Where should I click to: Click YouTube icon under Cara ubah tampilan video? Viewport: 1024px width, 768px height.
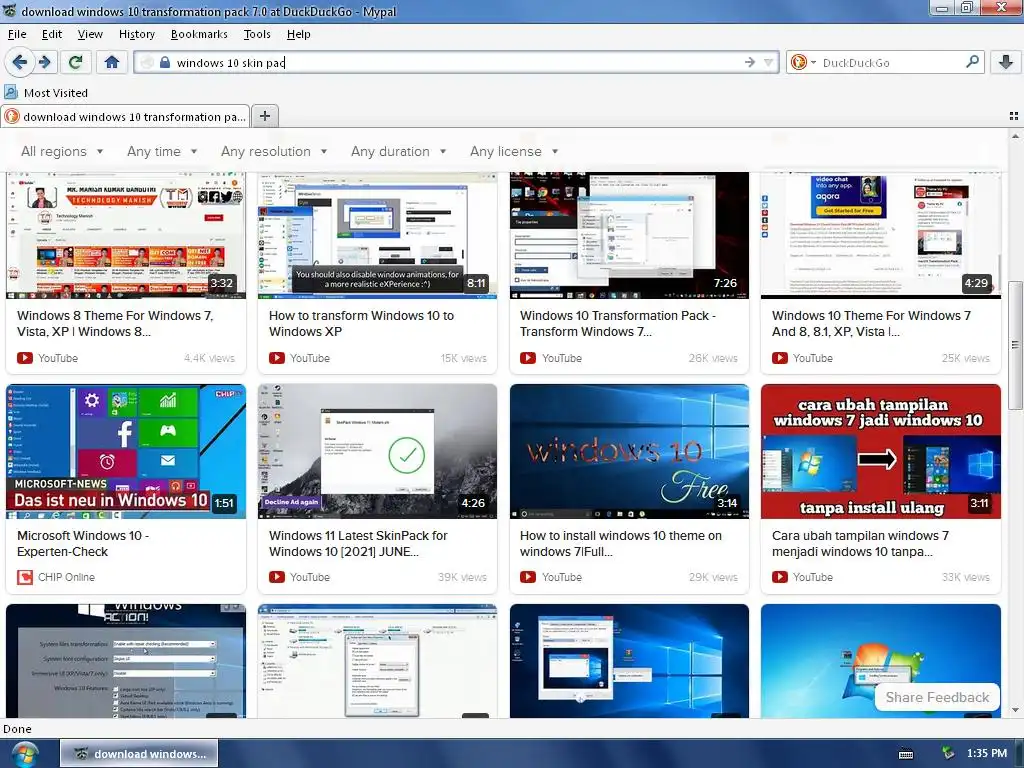click(x=780, y=577)
